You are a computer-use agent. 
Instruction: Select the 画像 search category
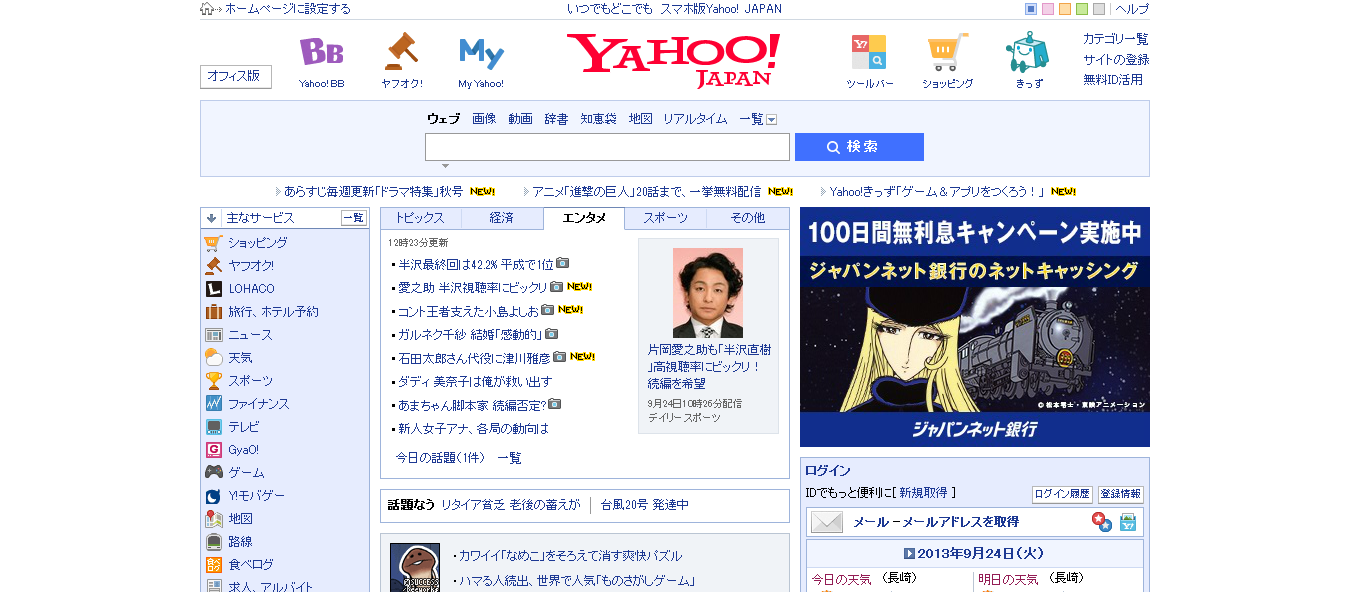pos(484,119)
